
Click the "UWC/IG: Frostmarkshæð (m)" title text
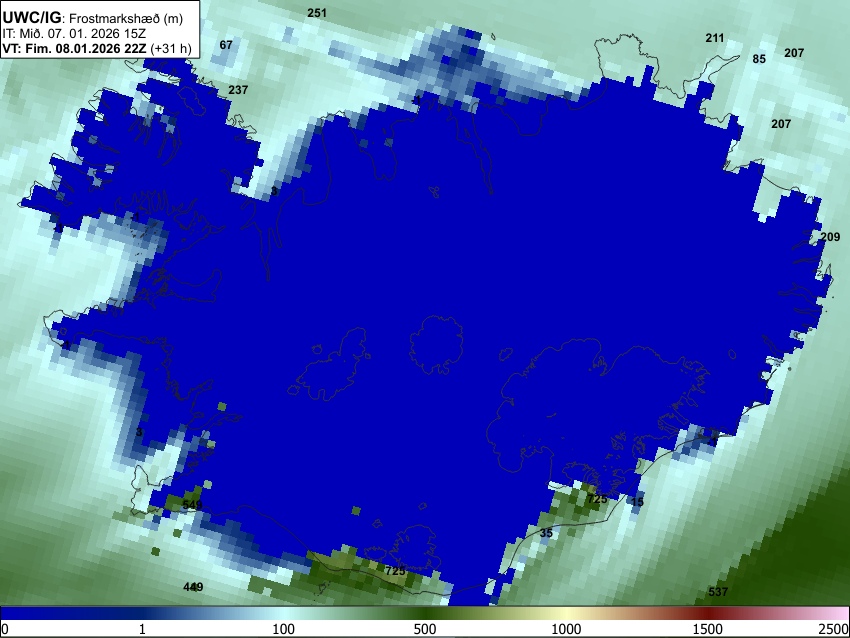point(93,18)
